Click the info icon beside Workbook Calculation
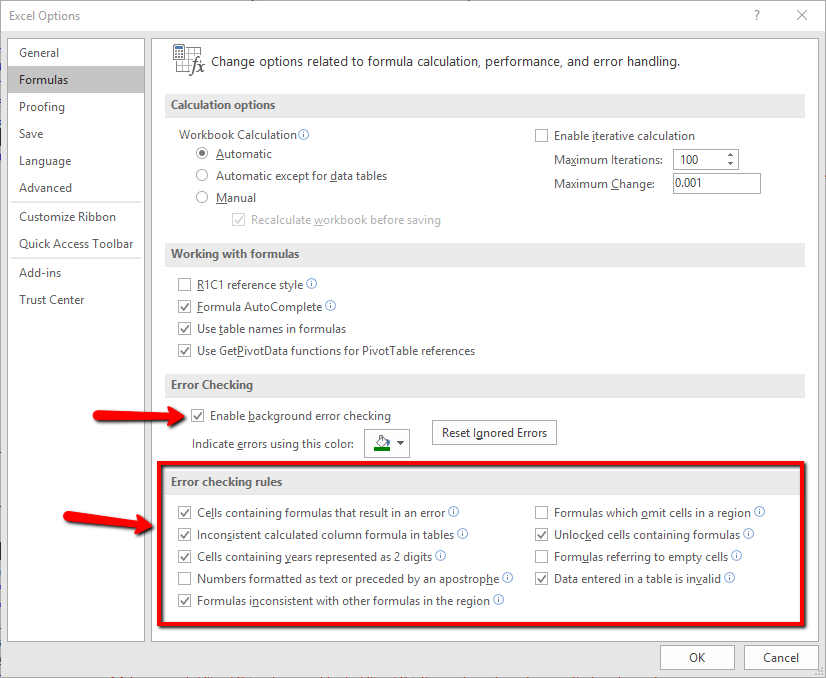Image resolution: width=826 pixels, height=678 pixels. 303,134
